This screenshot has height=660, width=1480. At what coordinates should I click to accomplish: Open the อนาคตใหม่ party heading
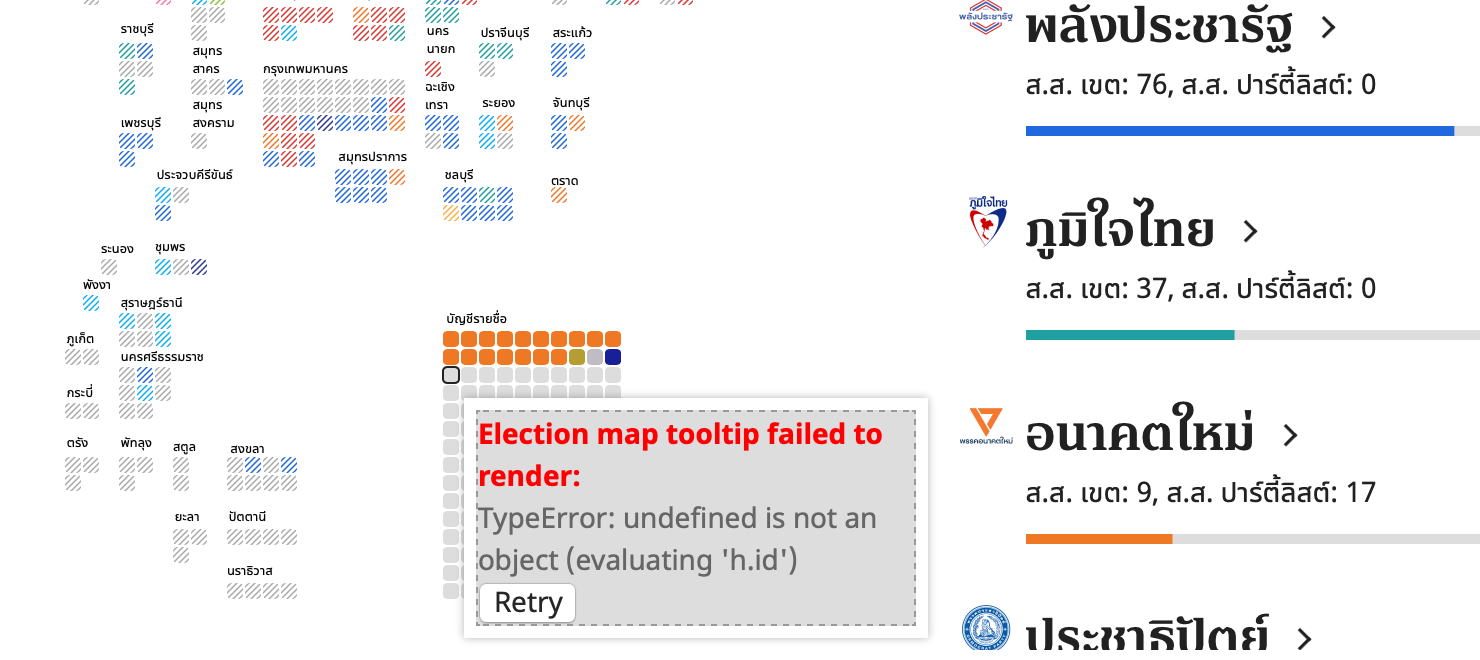(1140, 434)
